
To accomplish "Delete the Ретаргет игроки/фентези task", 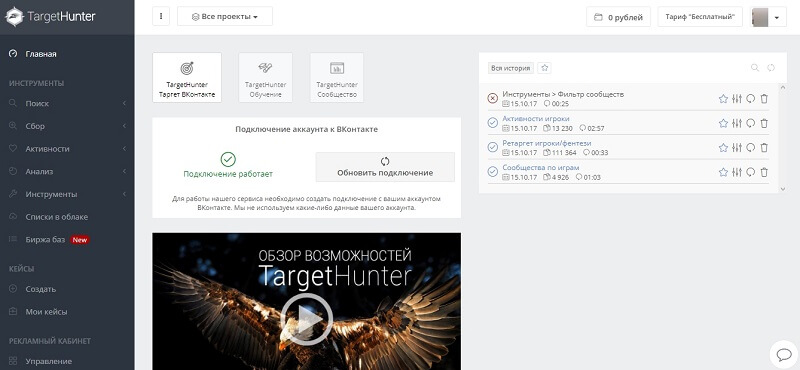I will [x=764, y=147].
